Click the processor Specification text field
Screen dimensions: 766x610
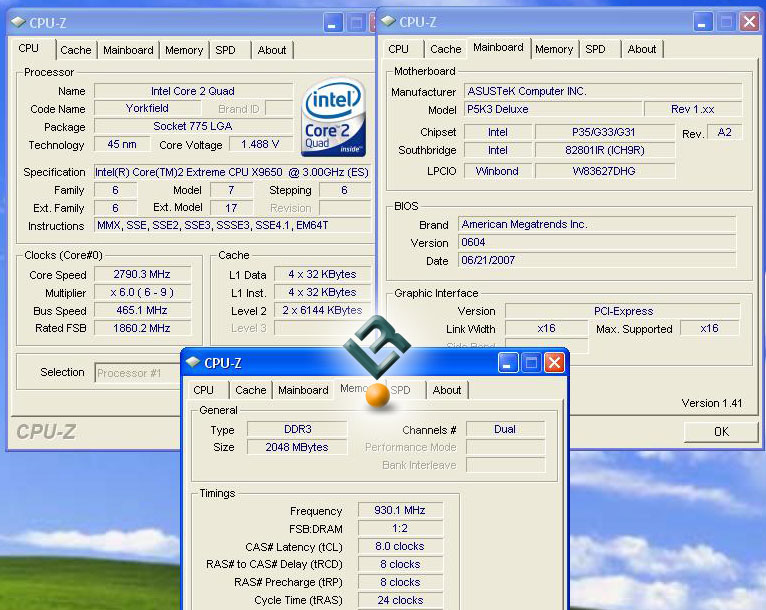point(232,172)
